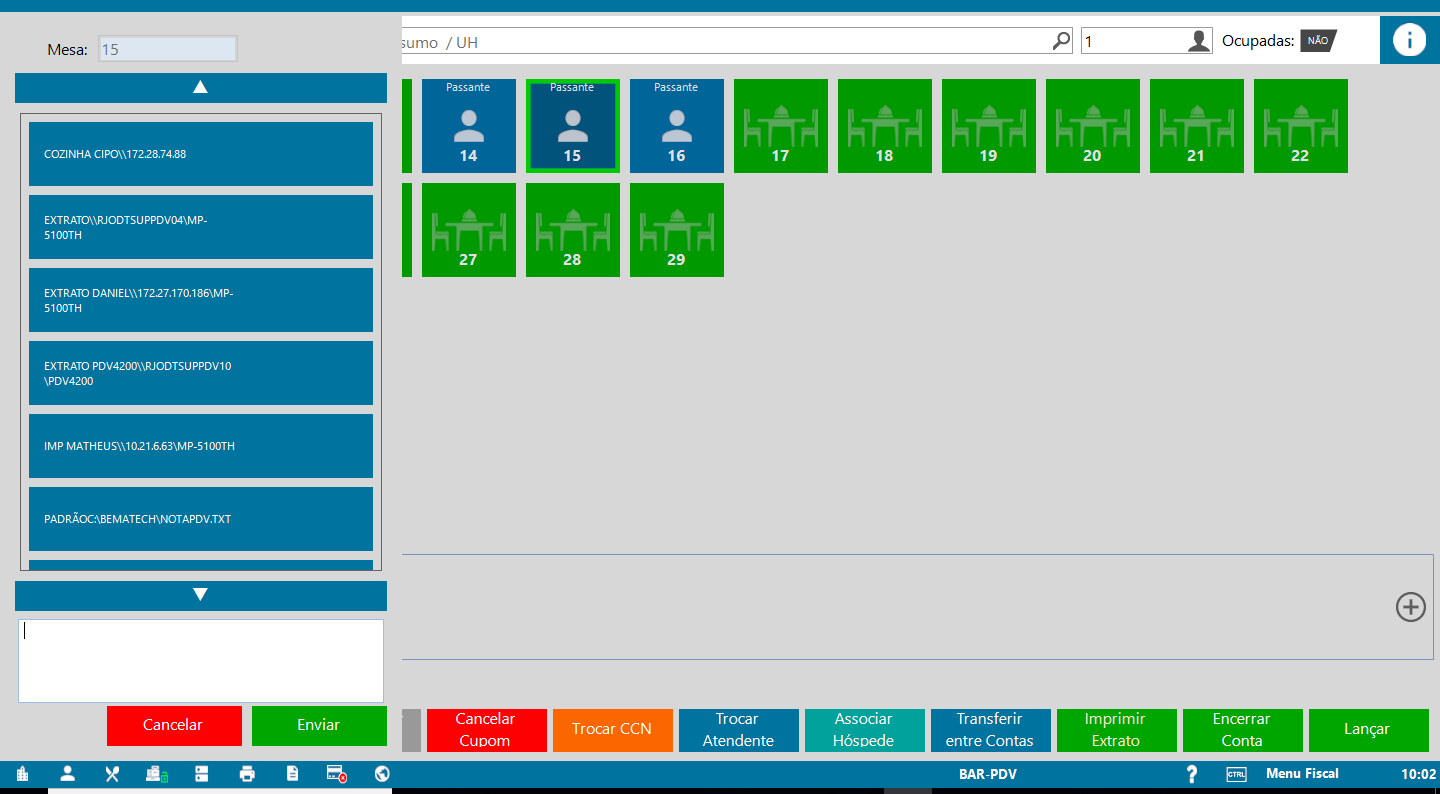Click the CTRL keyboard icon
This screenshot has height=794, width=1440.
point(1237,774)
